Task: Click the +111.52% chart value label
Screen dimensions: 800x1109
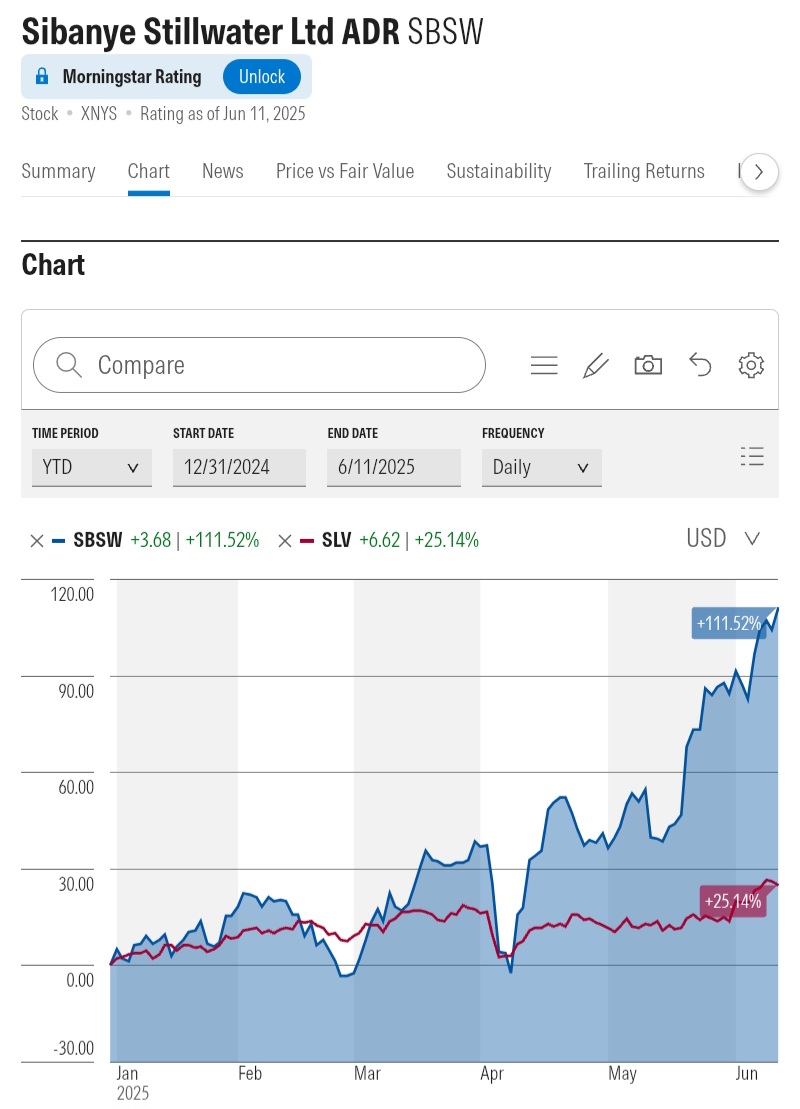Action: 728,623
